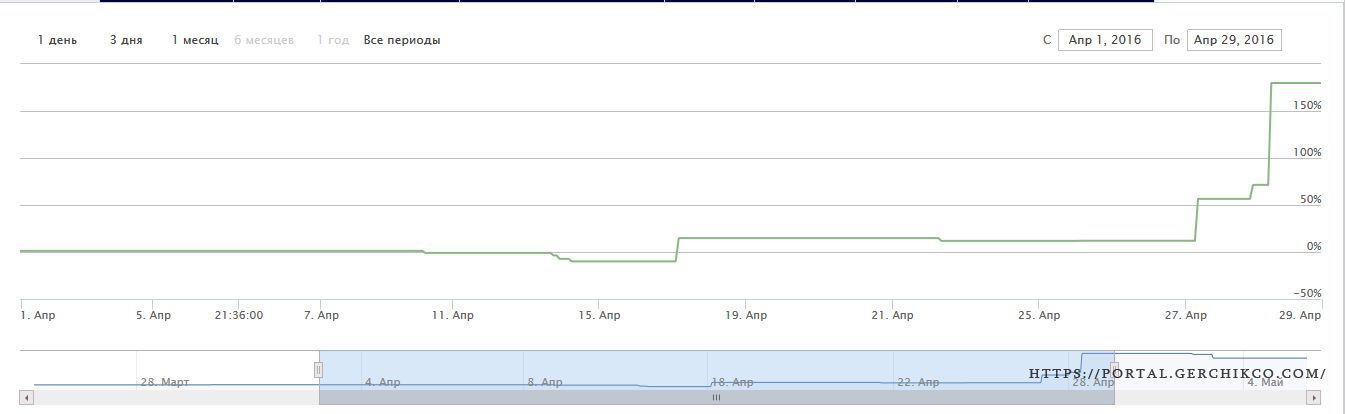Switch range to '3 дня'
The image size is (1345, 414).
click(126, 40)
